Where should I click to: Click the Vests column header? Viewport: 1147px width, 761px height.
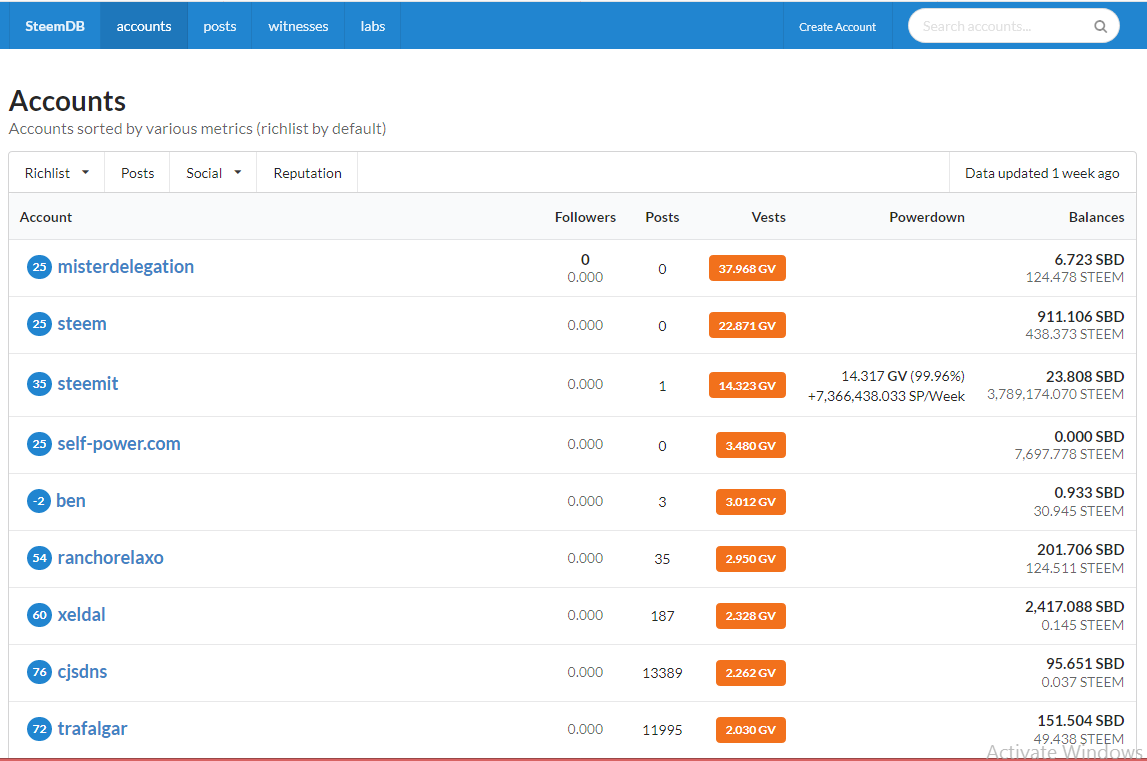[x=768, y=217]
